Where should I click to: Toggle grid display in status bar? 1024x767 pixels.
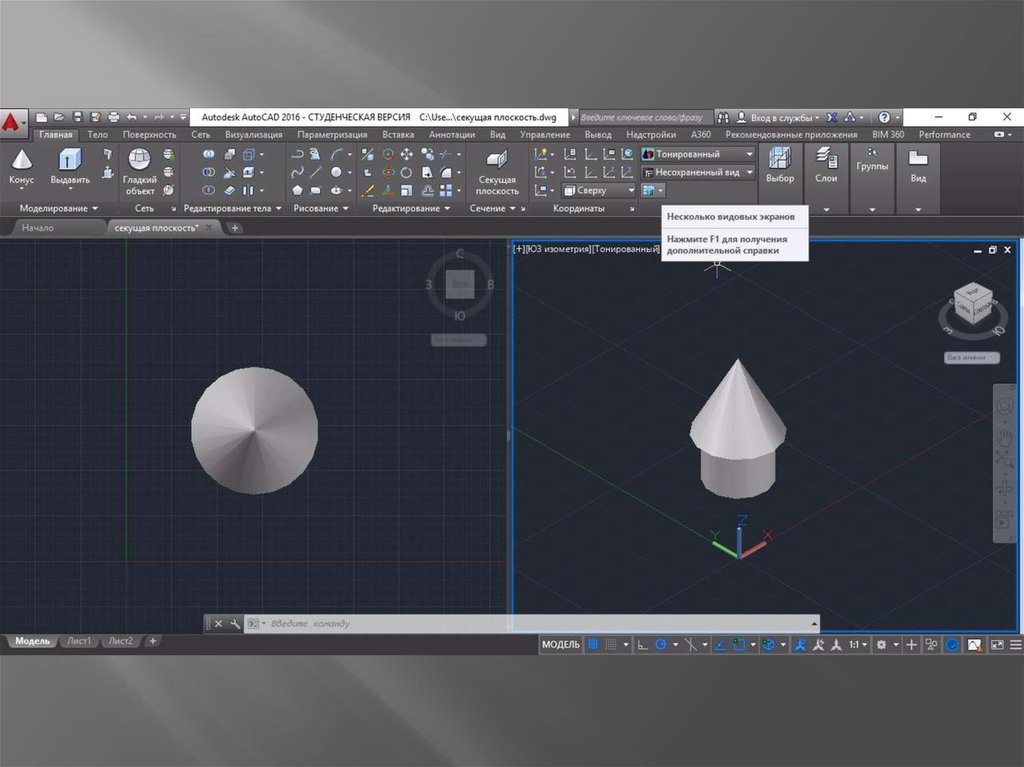click(593, 645)
